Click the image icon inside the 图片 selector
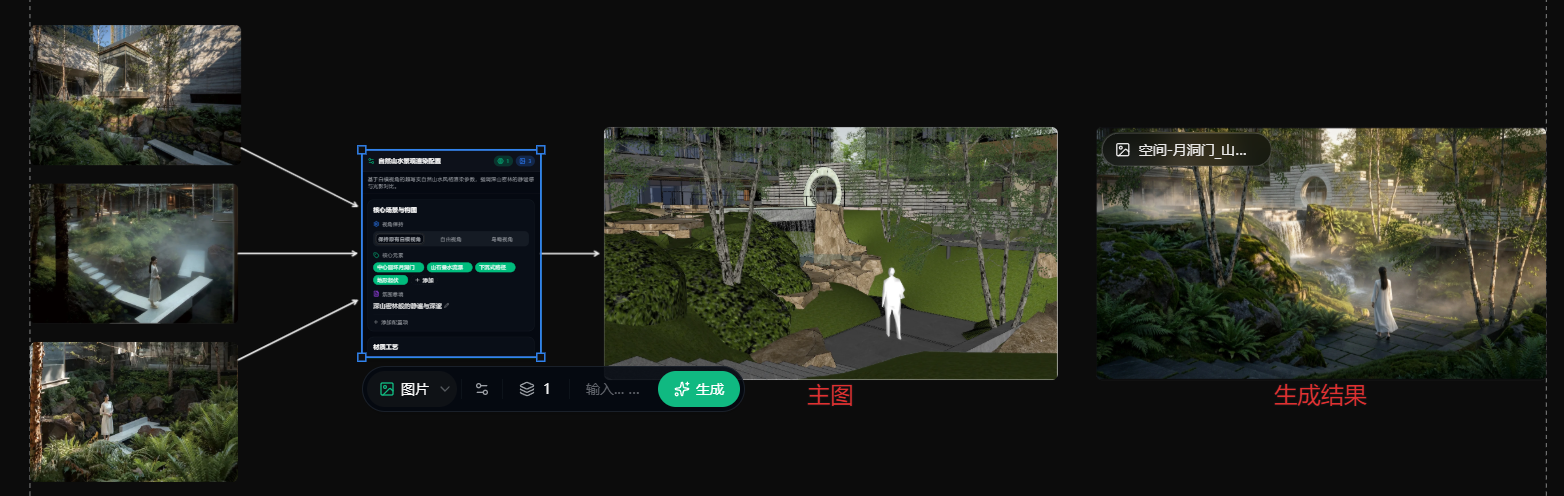1564x496 pixels. click(x=387, y=389)
